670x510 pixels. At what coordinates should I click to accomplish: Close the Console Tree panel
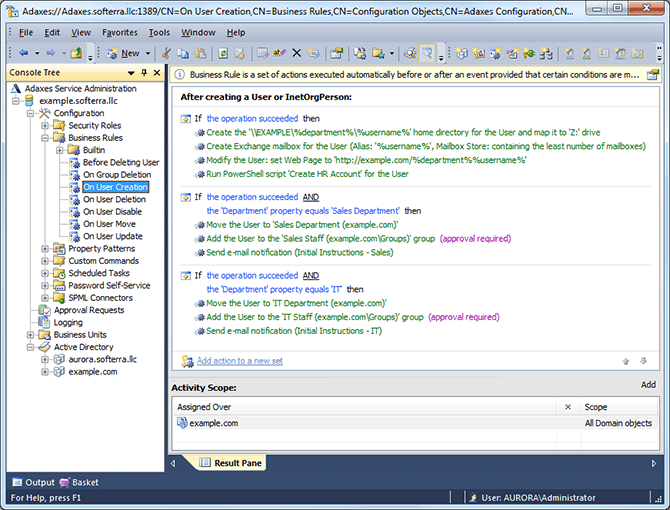157,73
